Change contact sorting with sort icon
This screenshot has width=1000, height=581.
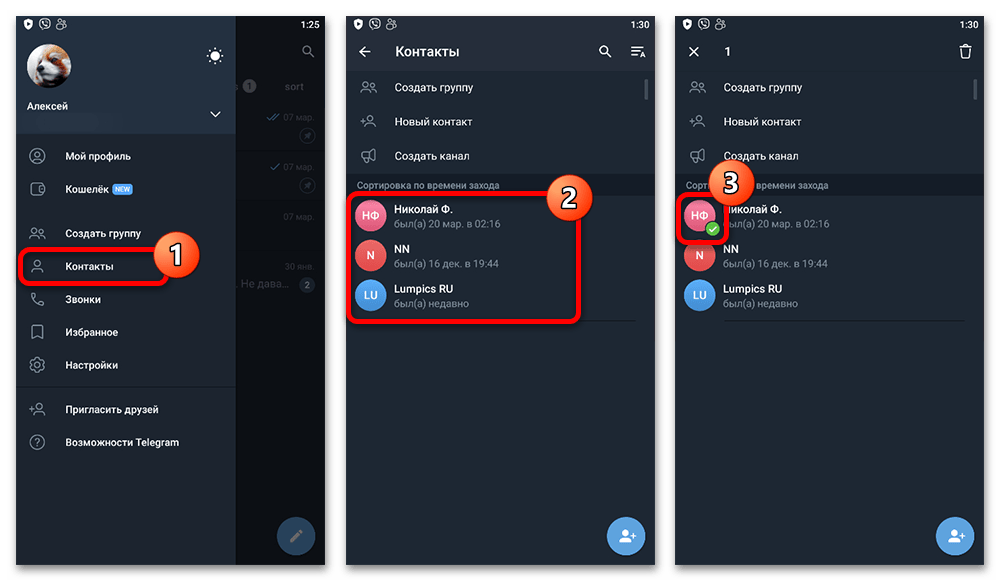coord(638,52)
